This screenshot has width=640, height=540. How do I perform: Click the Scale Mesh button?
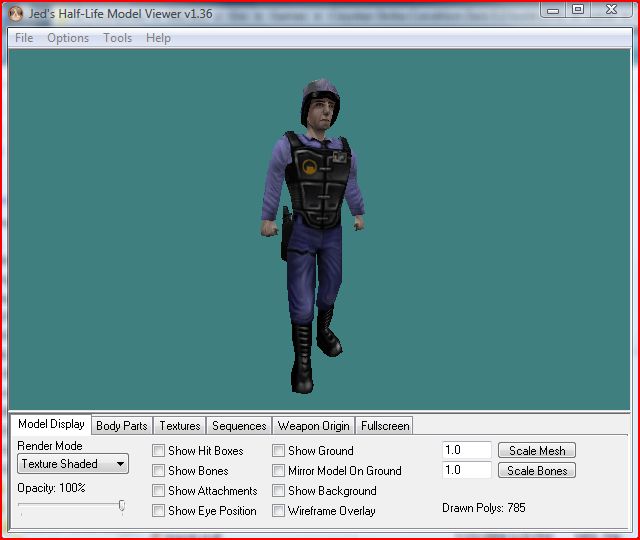537,450
